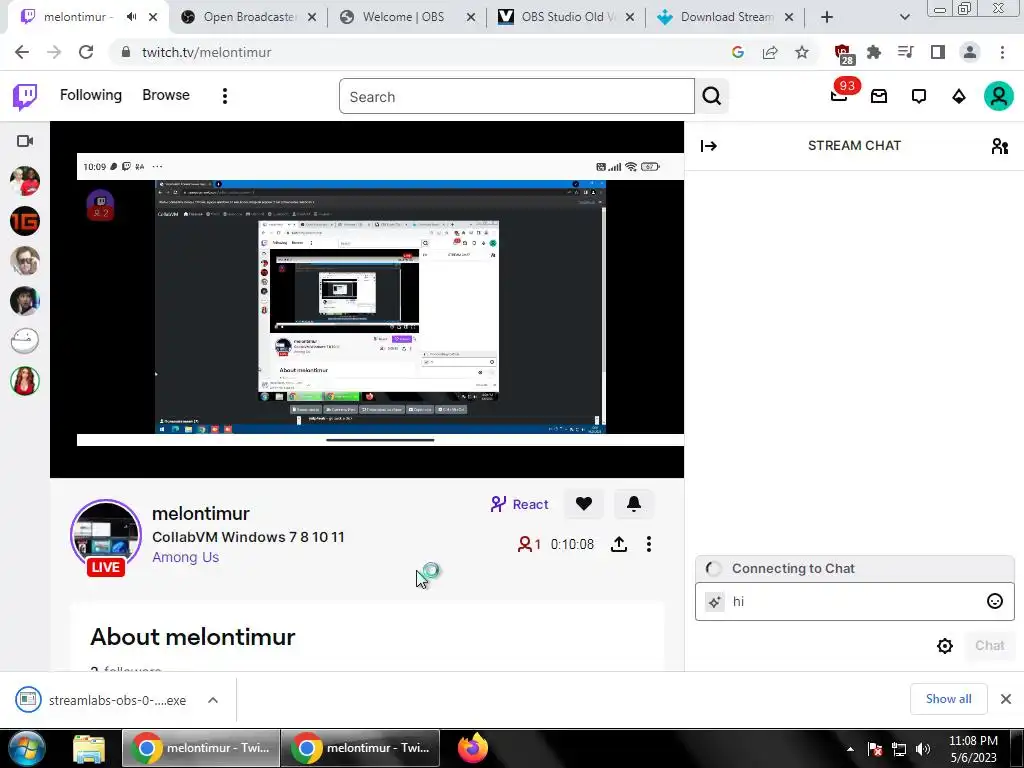Click the Among Us category link
This screenshot has width=1024, height=768.
tap(185, 557)
